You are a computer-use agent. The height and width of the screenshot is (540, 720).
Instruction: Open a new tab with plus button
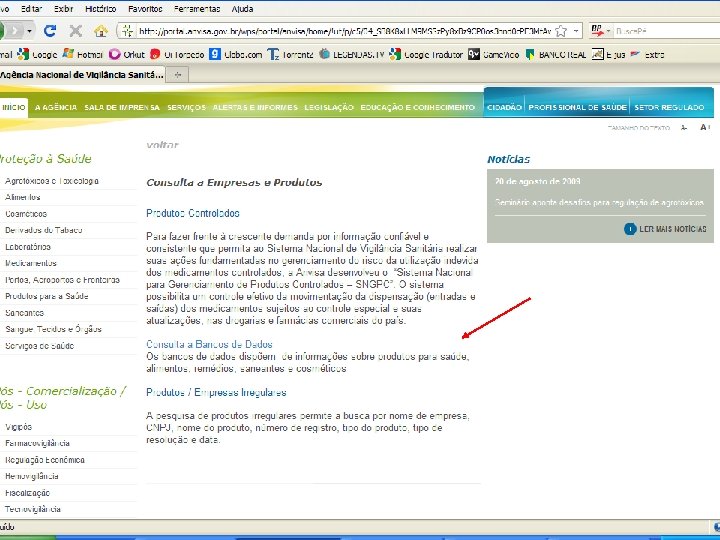178,74
